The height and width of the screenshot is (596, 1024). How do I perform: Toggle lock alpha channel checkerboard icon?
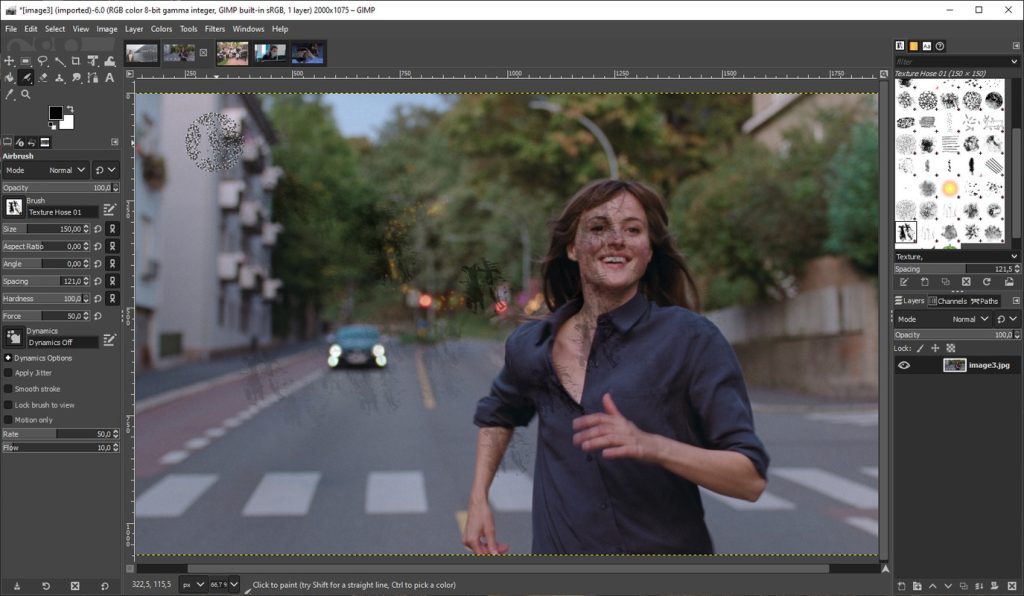(951, 349)
